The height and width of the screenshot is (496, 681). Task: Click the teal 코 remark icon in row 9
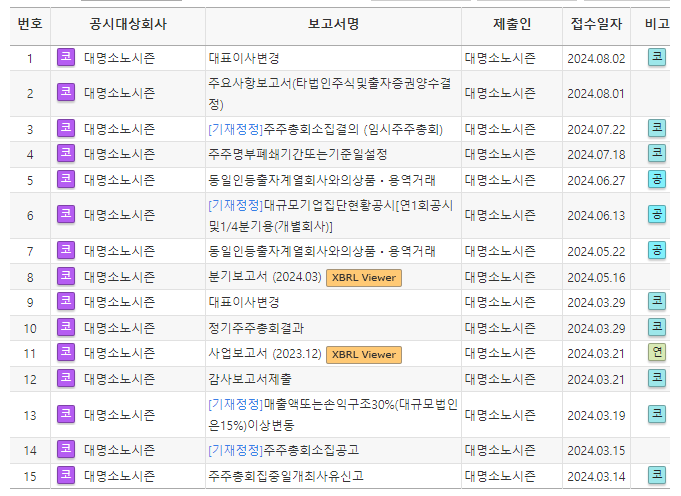click(657, 301)
